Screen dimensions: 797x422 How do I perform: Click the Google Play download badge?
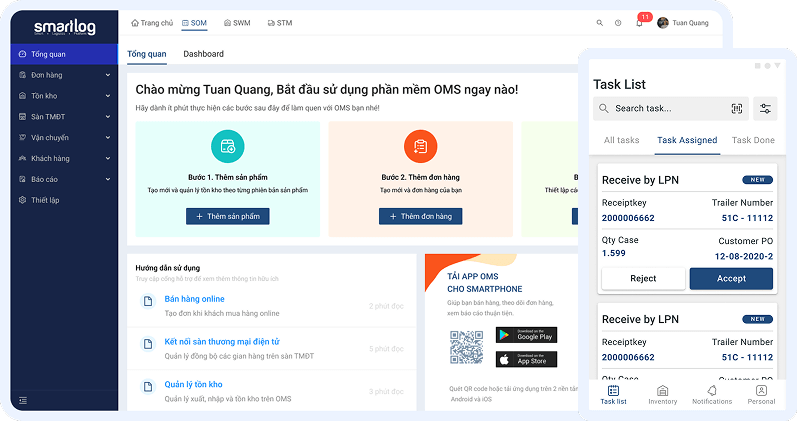click(526, 335)
